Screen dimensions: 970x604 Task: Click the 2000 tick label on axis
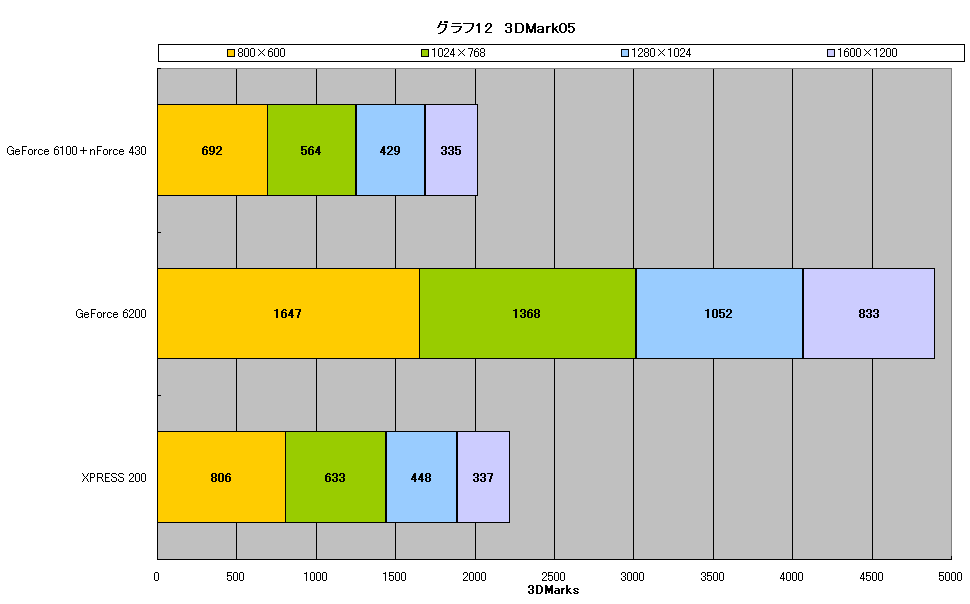pos(474,577)
